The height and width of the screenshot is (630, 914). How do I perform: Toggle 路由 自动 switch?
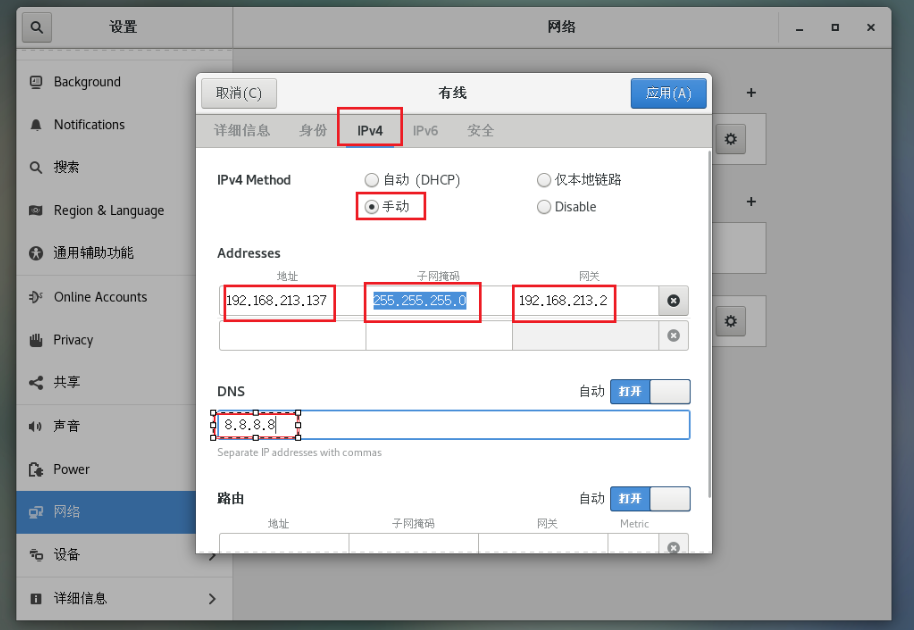(x=650, y=499)
